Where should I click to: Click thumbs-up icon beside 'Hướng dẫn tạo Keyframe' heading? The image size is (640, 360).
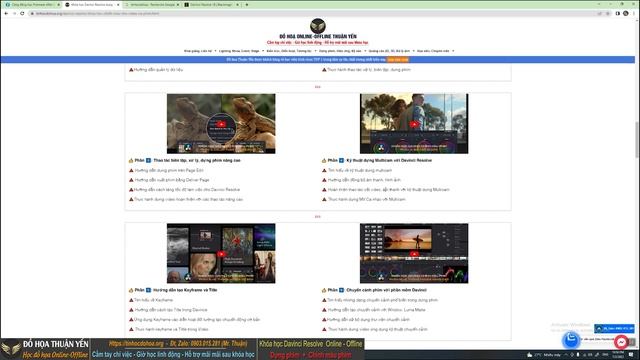tap(131, 290)
